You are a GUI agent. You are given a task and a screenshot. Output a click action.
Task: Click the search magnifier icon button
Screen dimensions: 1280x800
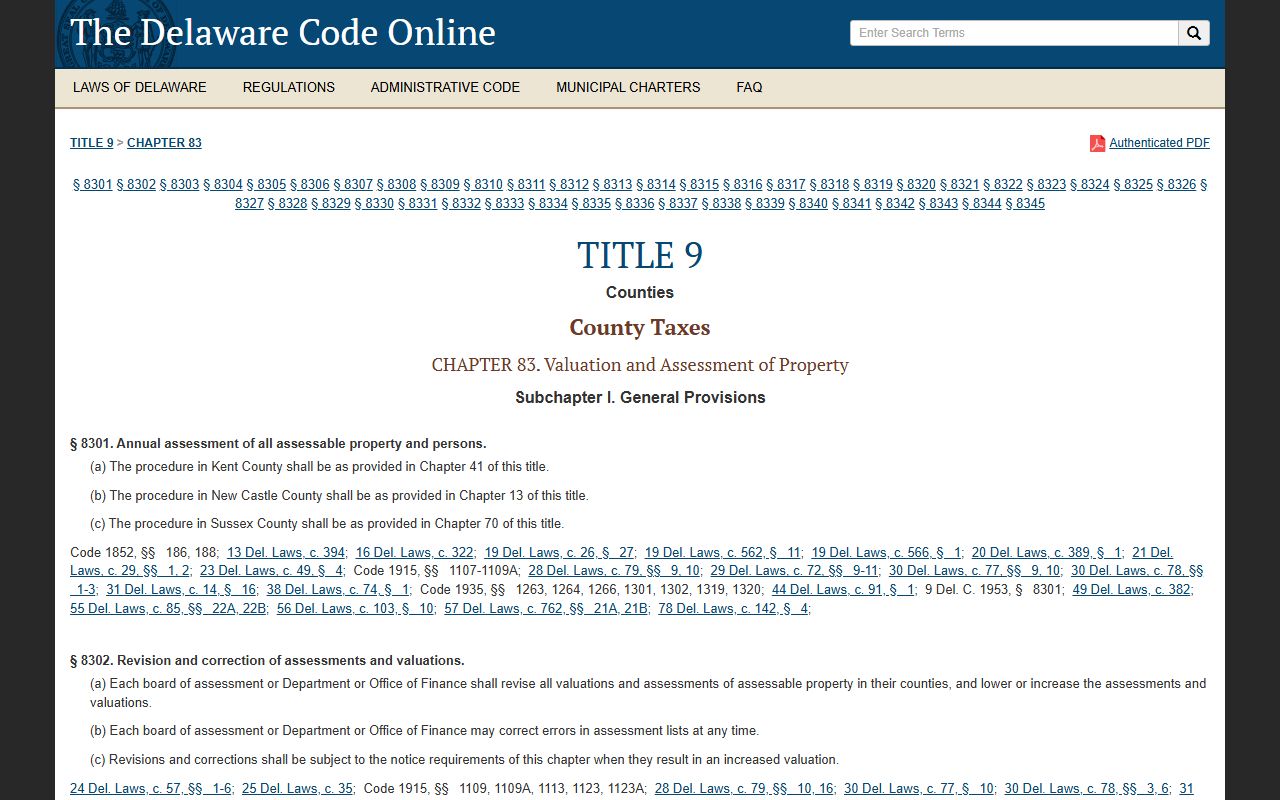tap(1194, 33)
